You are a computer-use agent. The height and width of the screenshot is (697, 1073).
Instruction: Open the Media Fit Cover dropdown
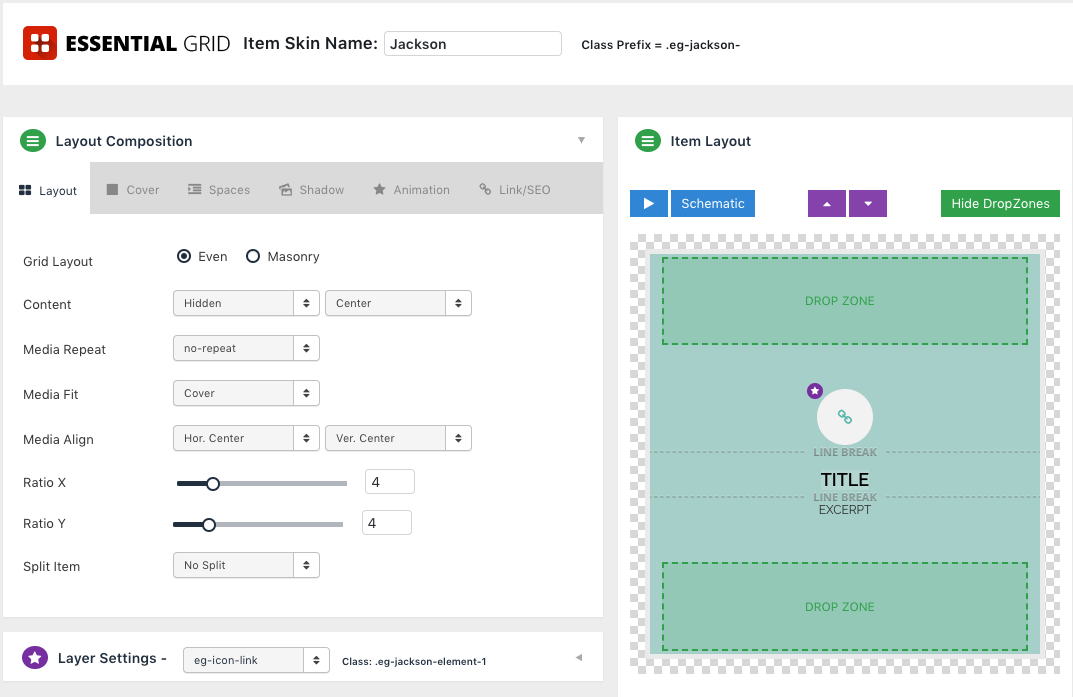(x=246, y=393)
